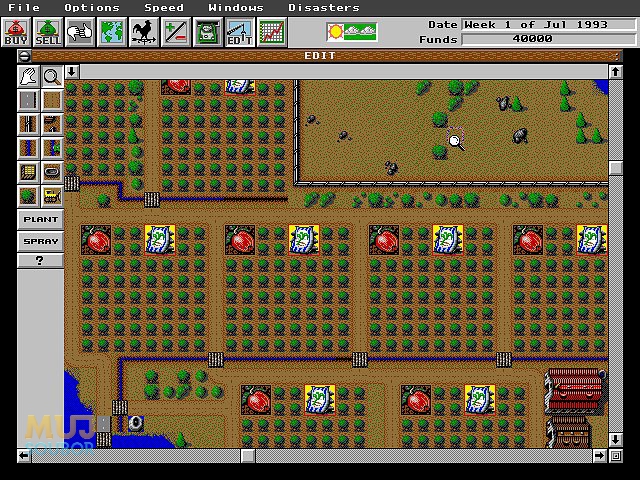Select the EDIT window toolbar icon
The width and height of the screenshot is (640, 480).
click(x=240, y=32)
